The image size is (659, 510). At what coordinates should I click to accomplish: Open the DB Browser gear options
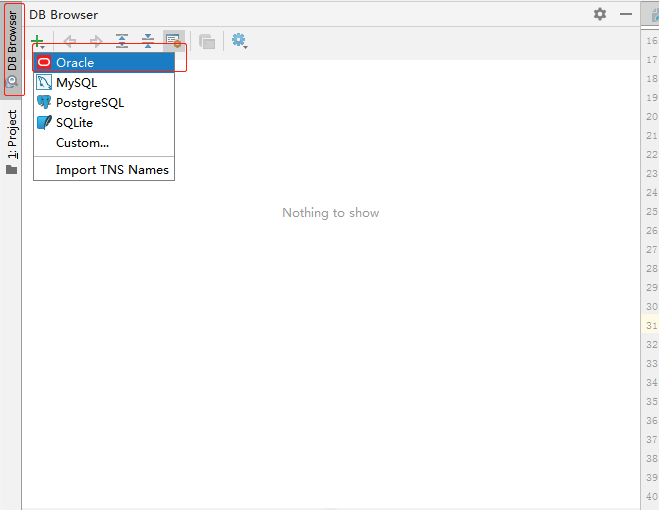pos(600,14)
